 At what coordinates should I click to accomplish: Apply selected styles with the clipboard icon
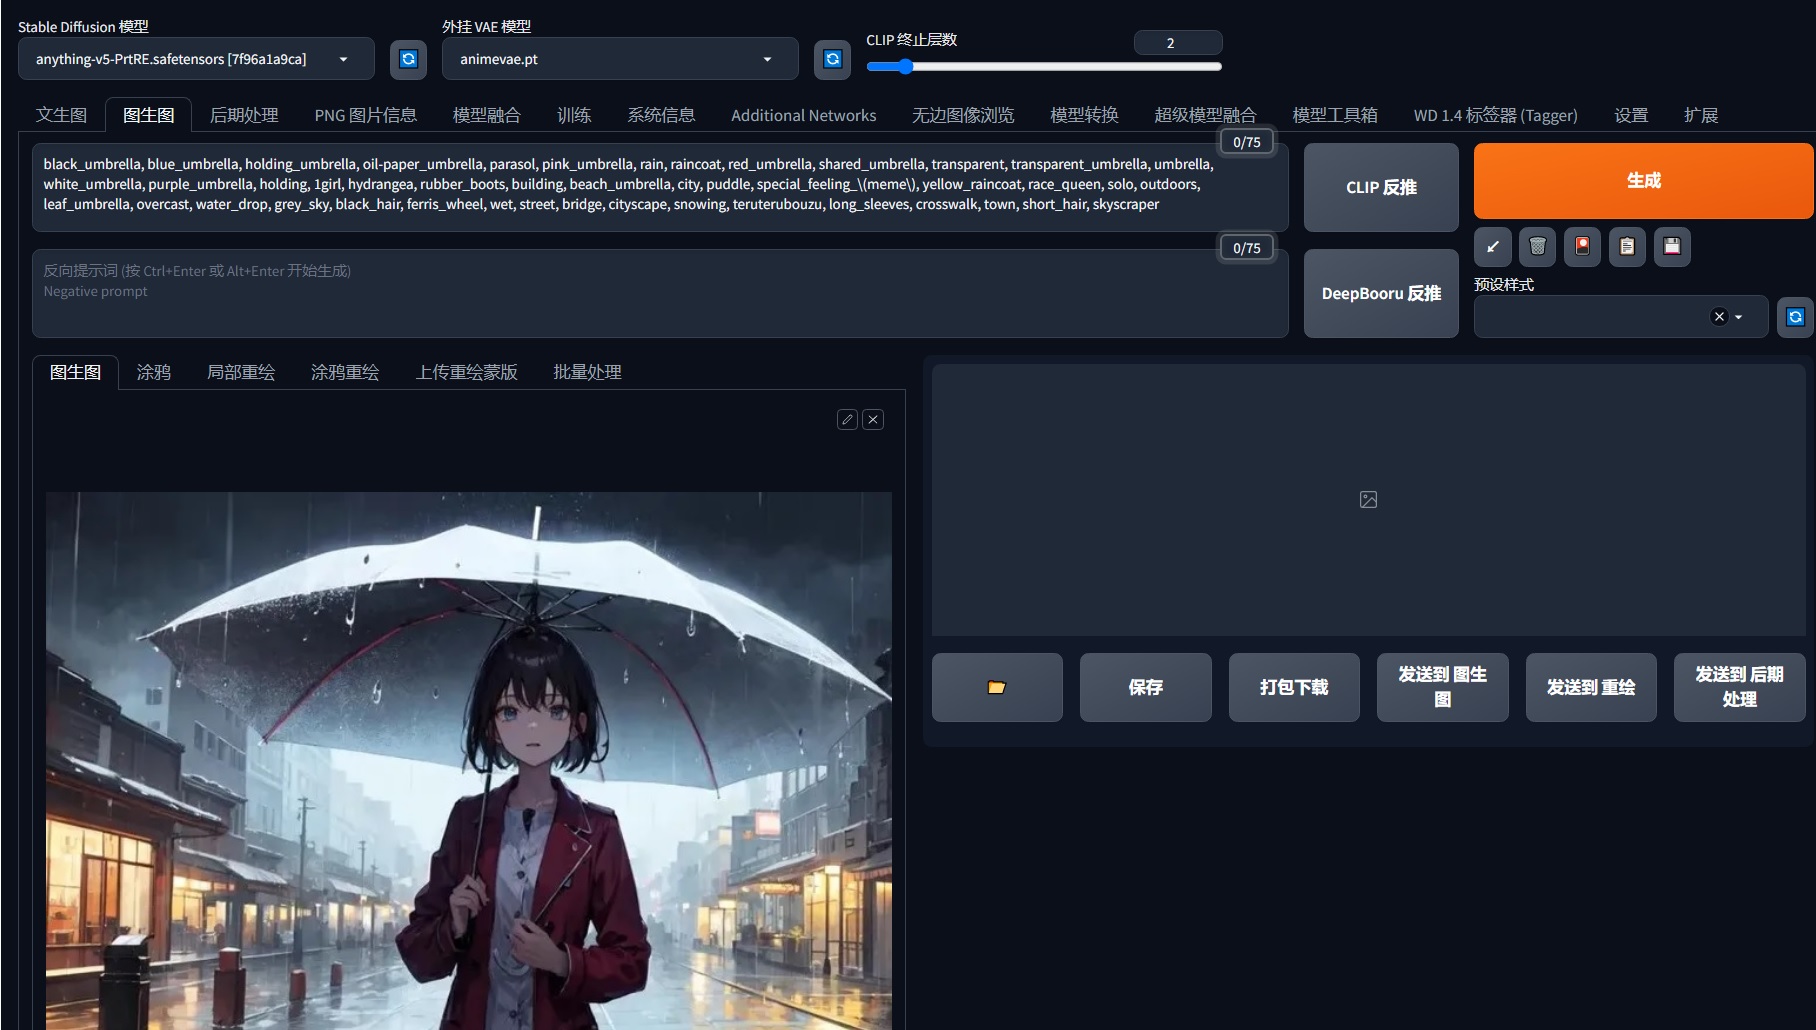click(x=1626, y=247)
